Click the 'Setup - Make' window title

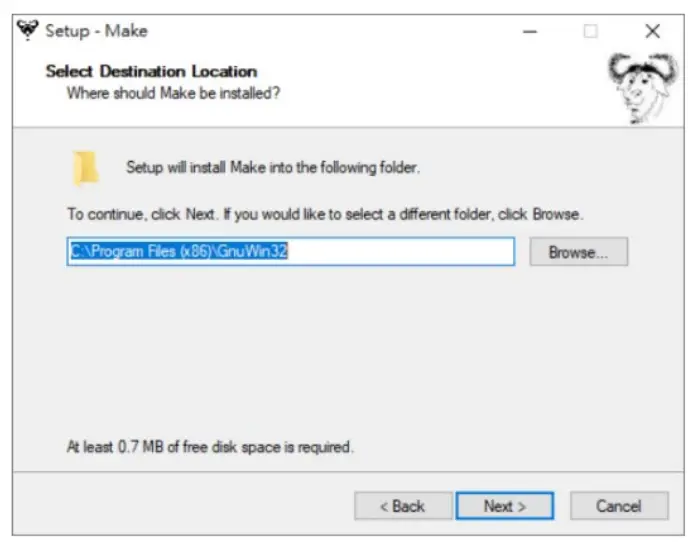point(96,31)
